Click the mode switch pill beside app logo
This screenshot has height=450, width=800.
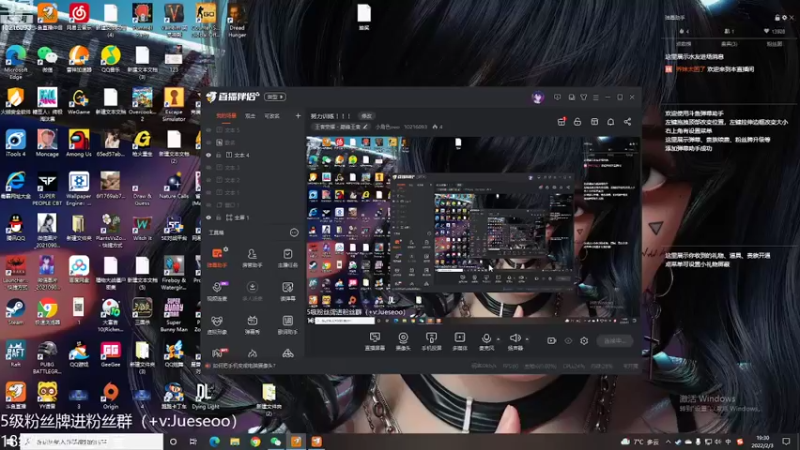tap(275, 97)
